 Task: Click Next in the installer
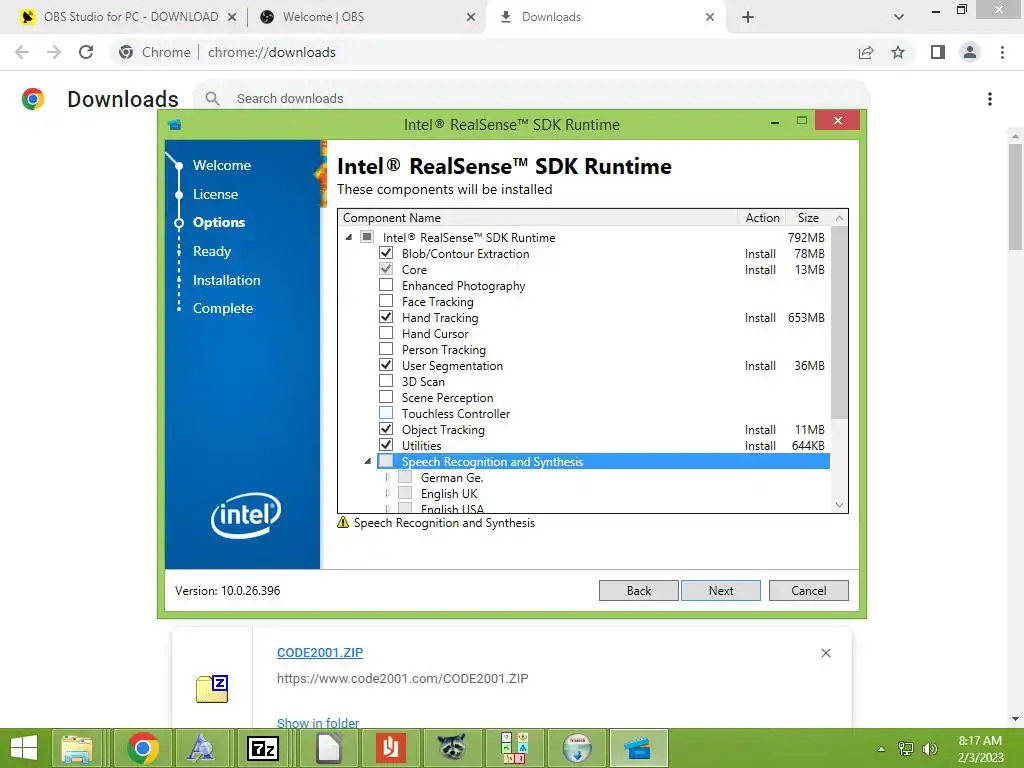click(721, 590)
